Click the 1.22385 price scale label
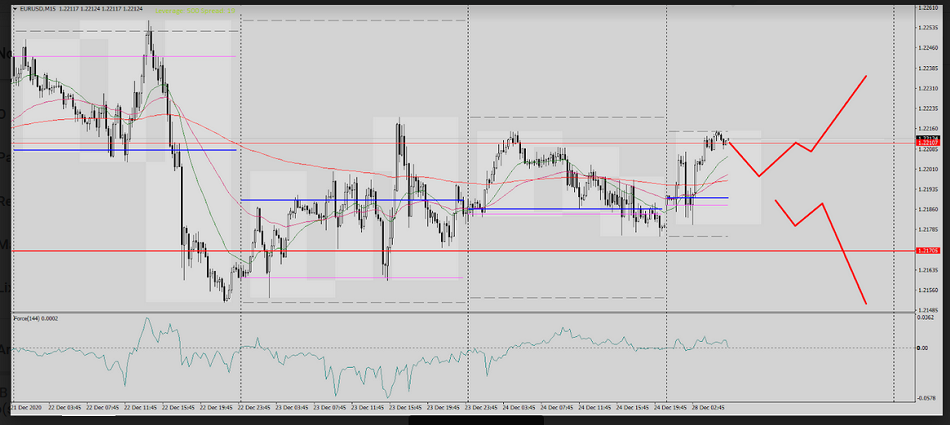This screenshot has width=950, height=425. (x=926, y=67)
